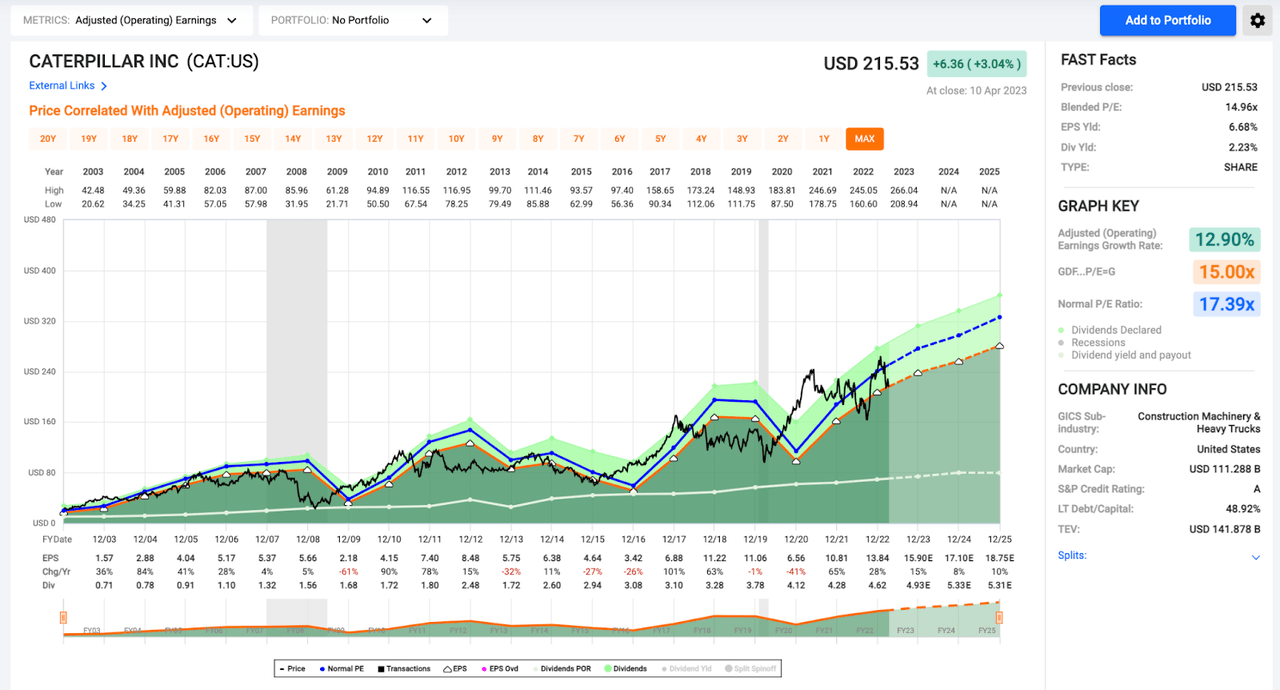Select the 7Y time range
The width and height of the screenshot is (1280, 690).
click(578, 139)
